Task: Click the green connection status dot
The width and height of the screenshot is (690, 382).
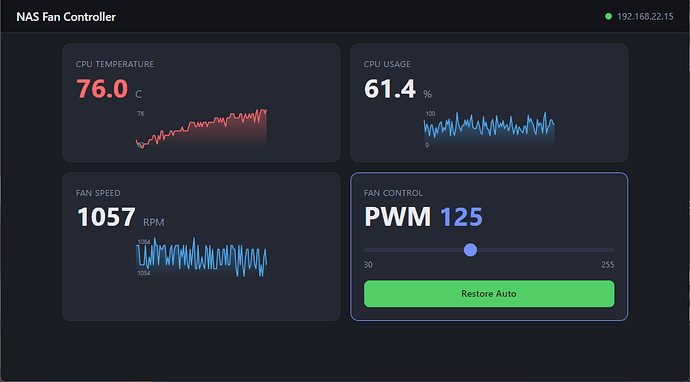Action: (609, 17)
